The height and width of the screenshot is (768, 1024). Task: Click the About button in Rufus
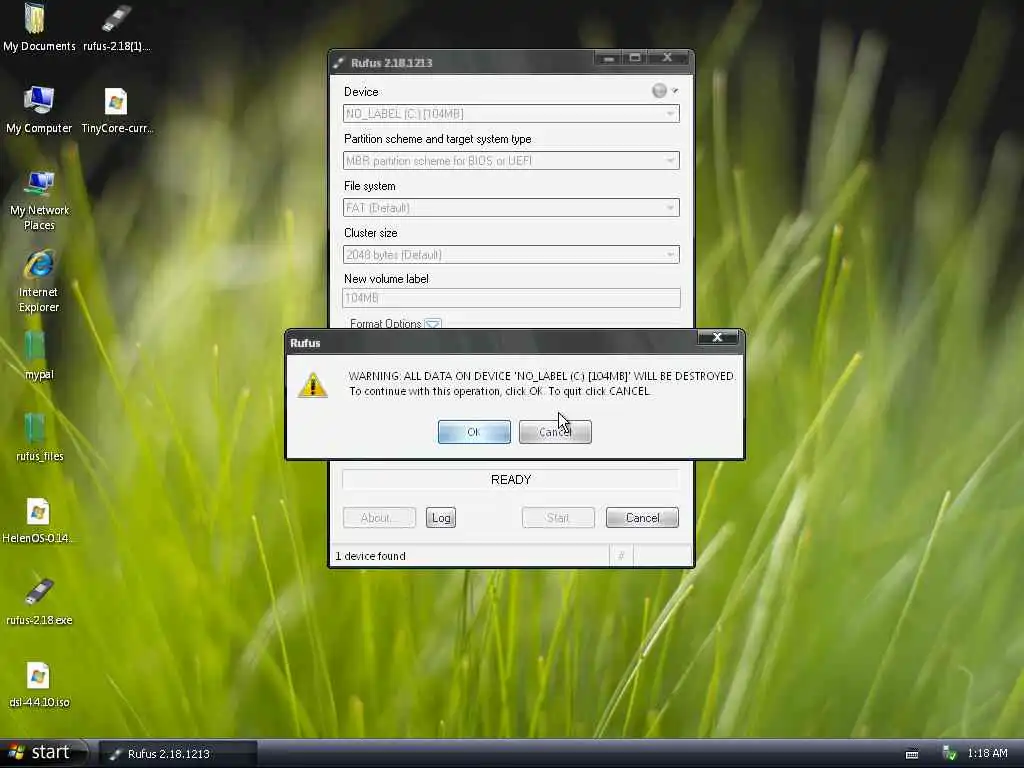pyautogui.click(x=379, y=518)
